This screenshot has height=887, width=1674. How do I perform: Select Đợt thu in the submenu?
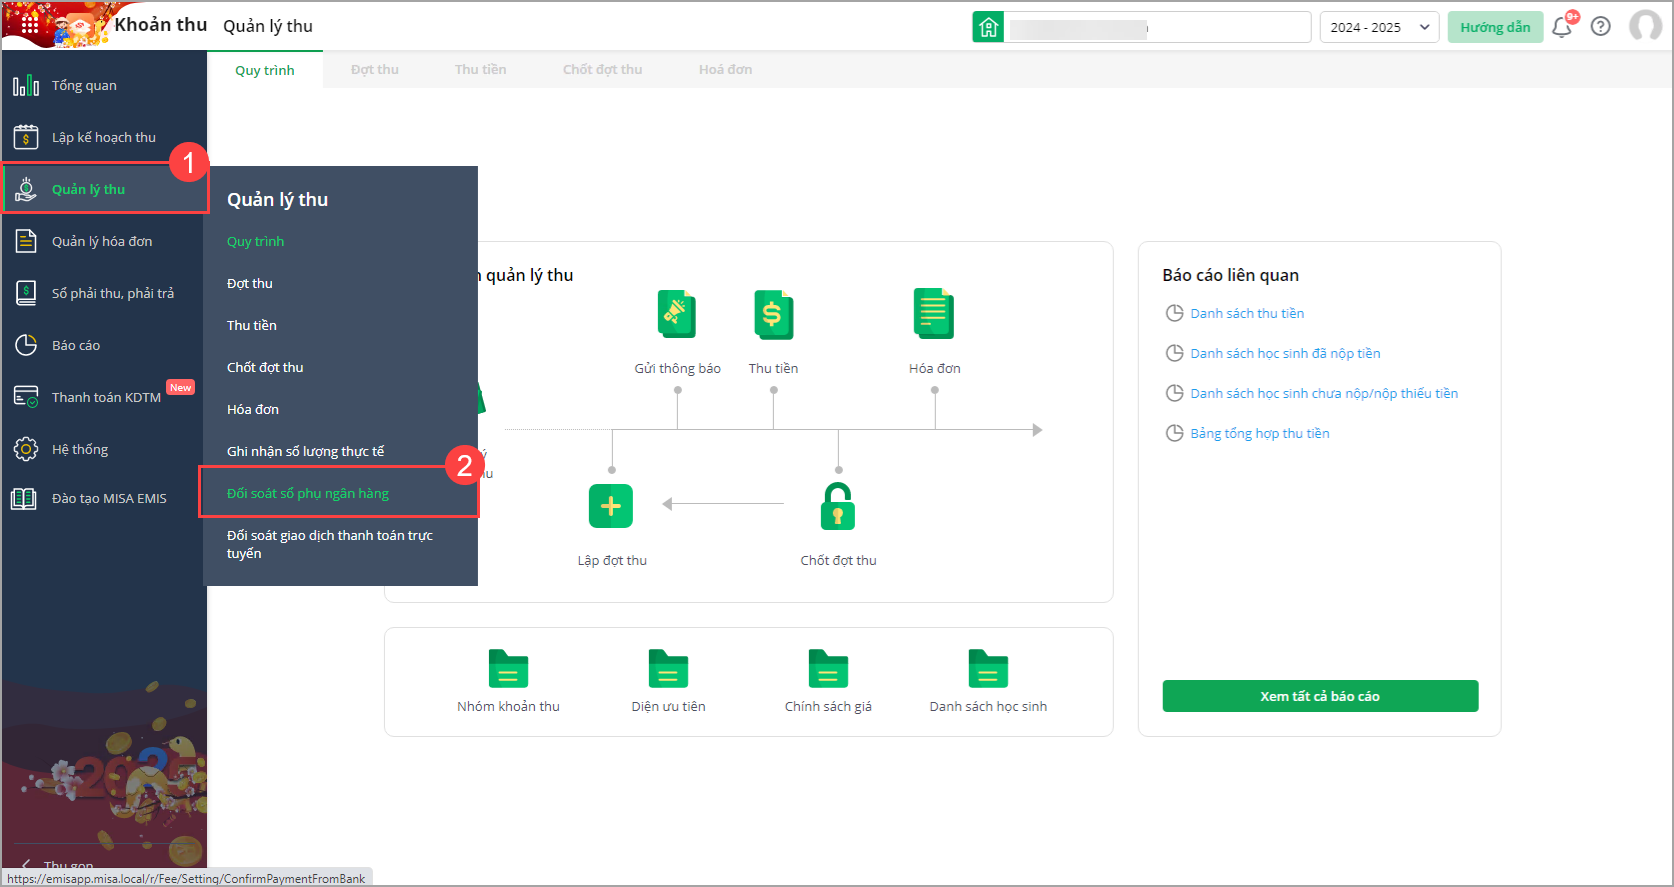(x=250, y=283)
